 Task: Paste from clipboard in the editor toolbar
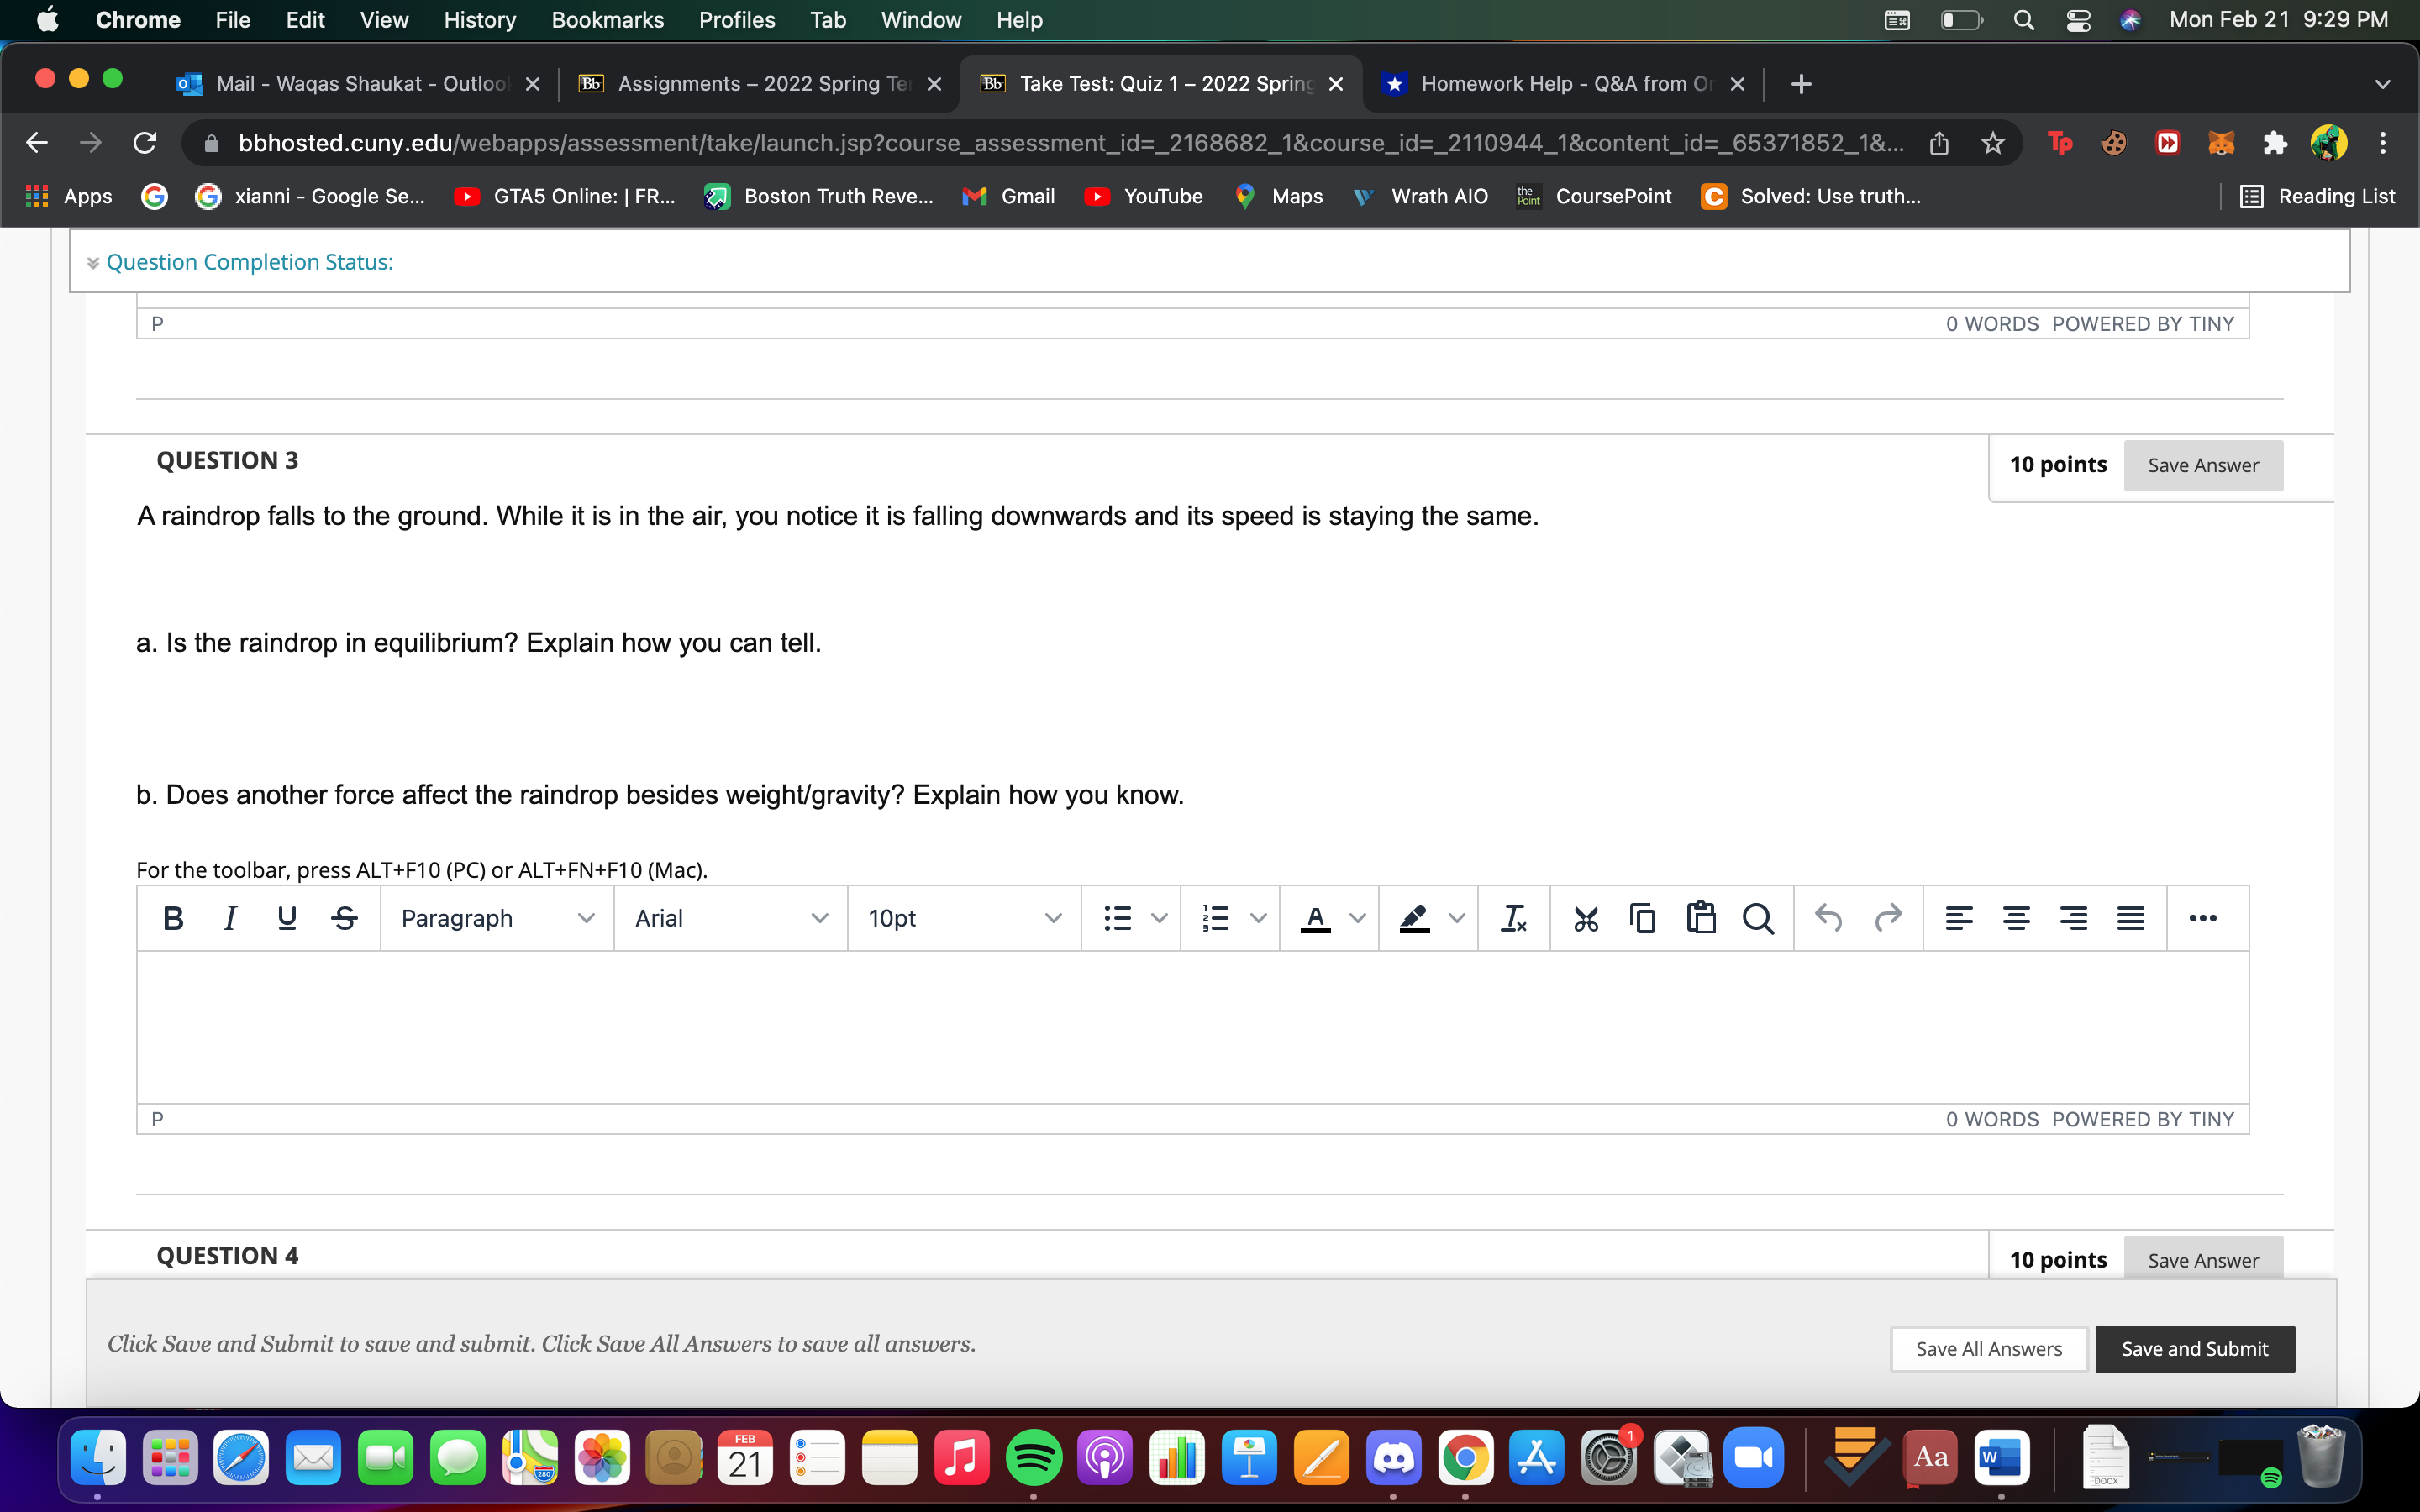1700,917
